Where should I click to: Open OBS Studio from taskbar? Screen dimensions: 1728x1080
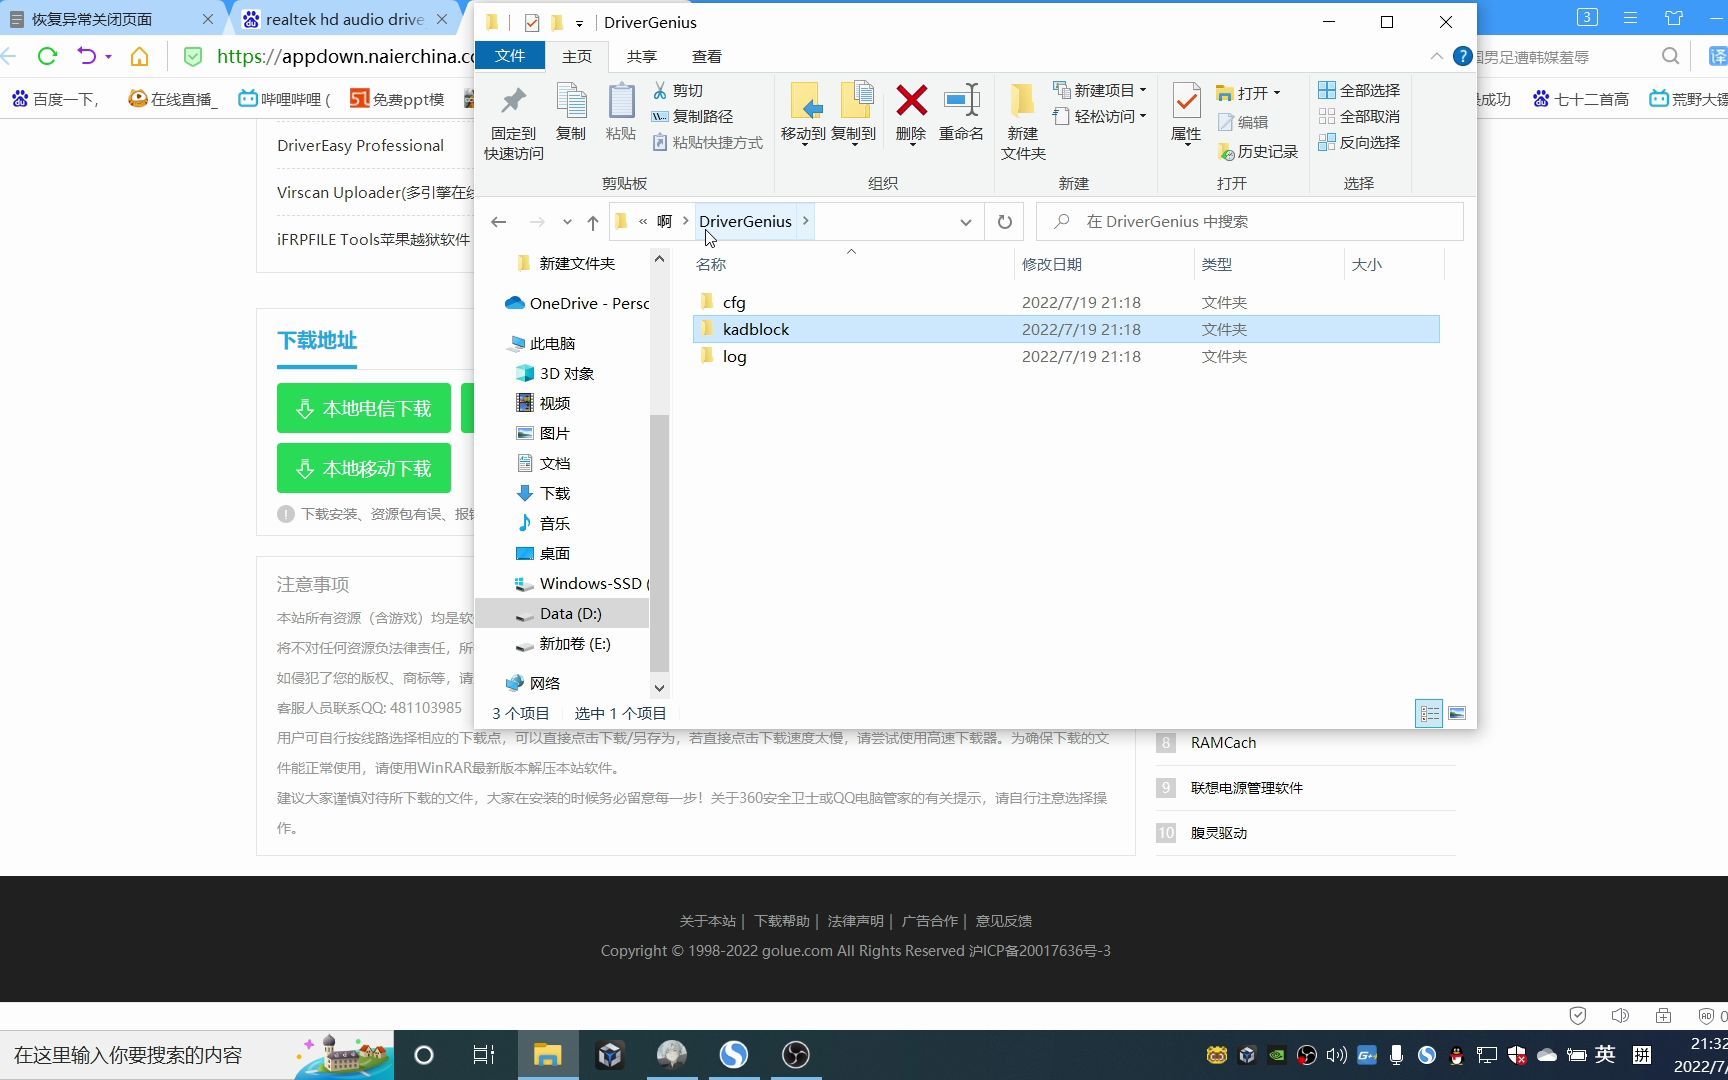796,1055
